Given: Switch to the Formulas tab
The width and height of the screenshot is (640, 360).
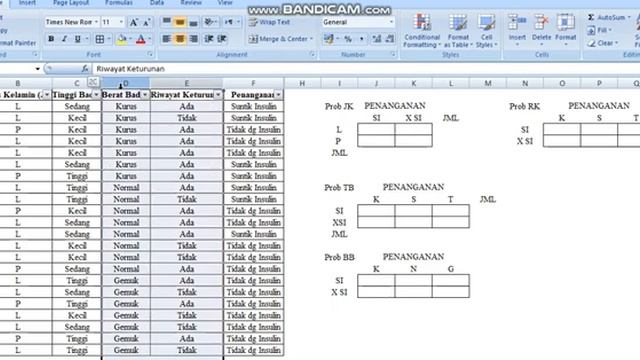Looking at the screenshot, I should pos(119,3).
